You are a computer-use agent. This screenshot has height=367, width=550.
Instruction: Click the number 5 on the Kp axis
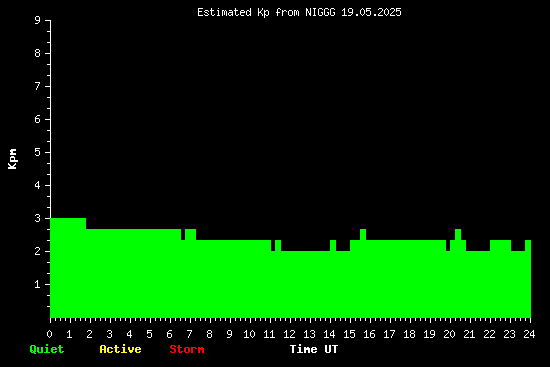tap(38, 152)
